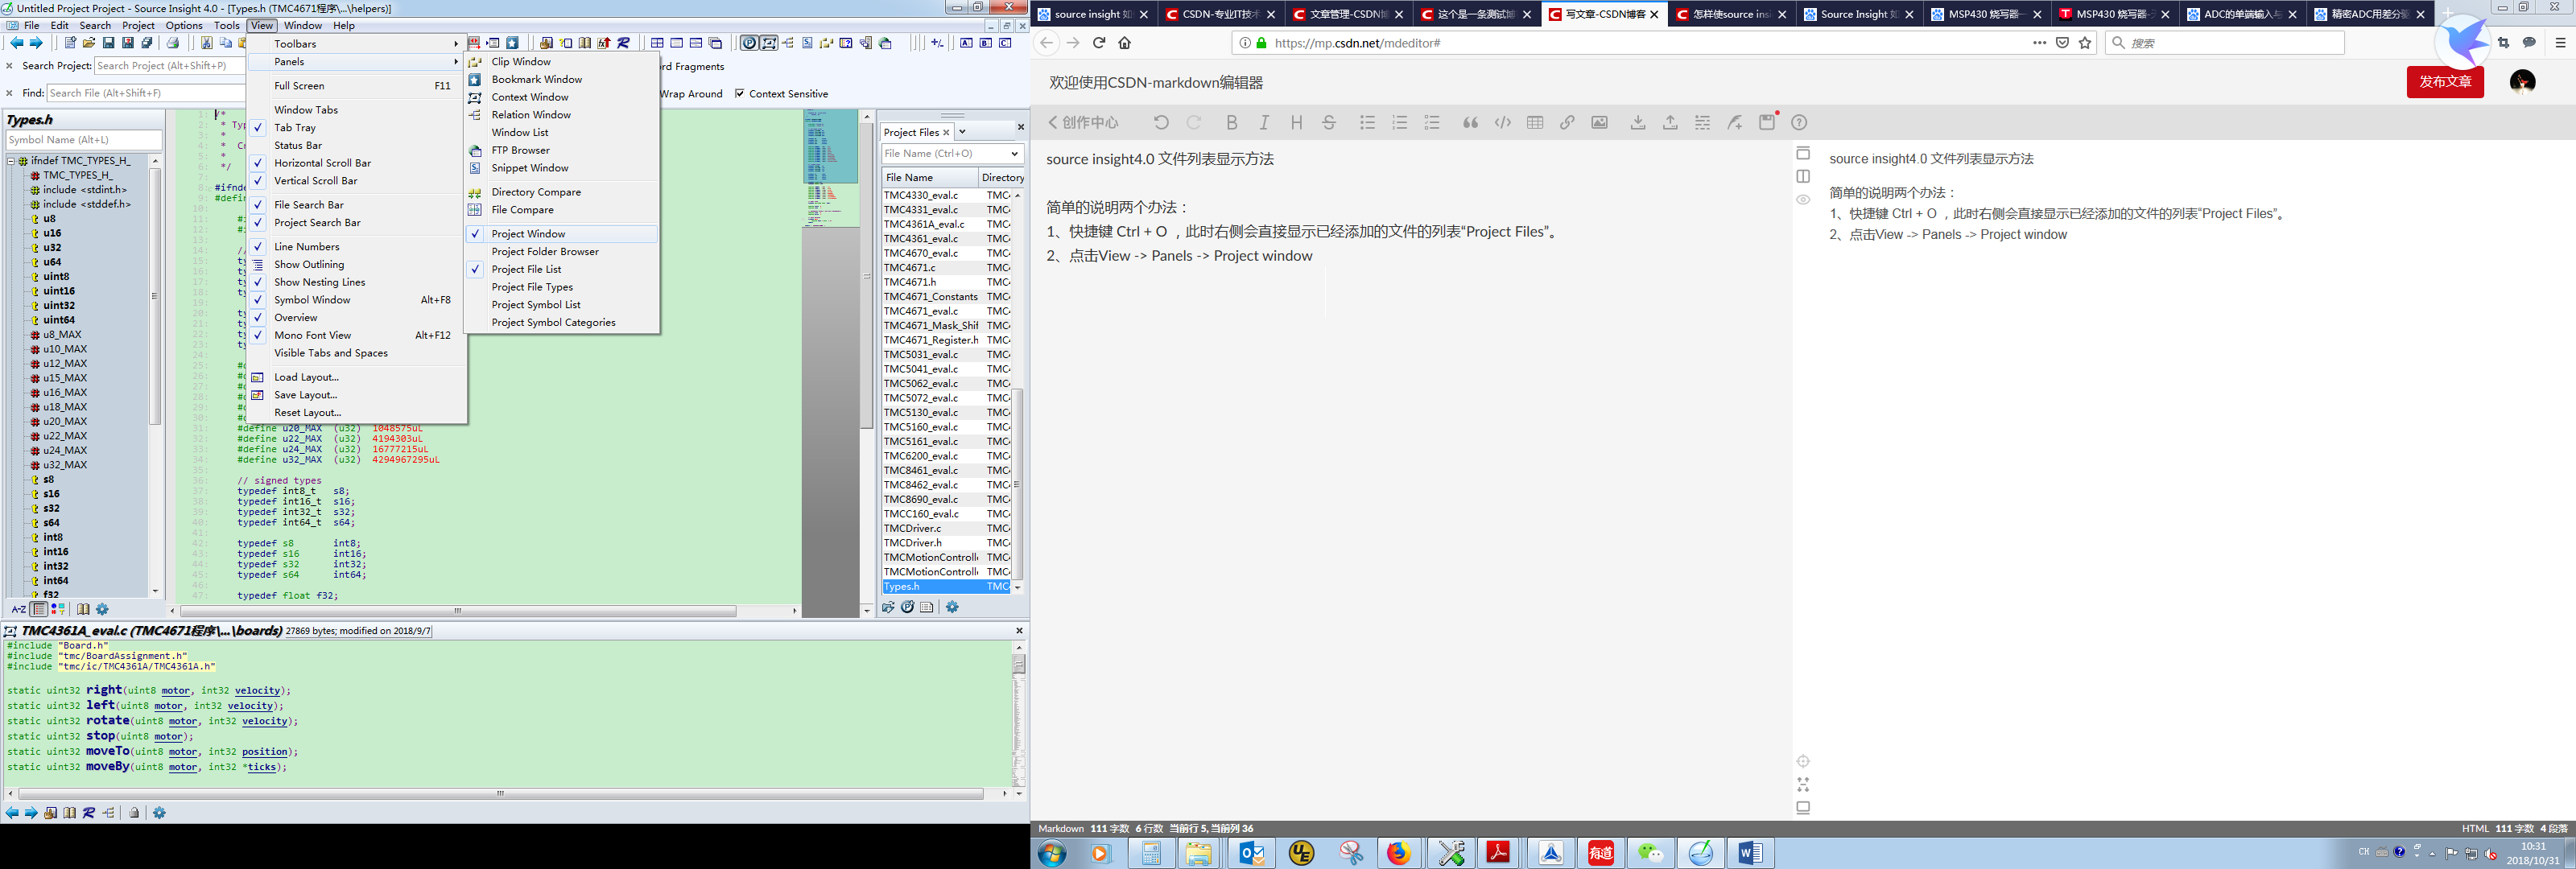Open the File Name filter dropdown
This screenshot has height=869, width=2576.
[x=1014, y=154]
